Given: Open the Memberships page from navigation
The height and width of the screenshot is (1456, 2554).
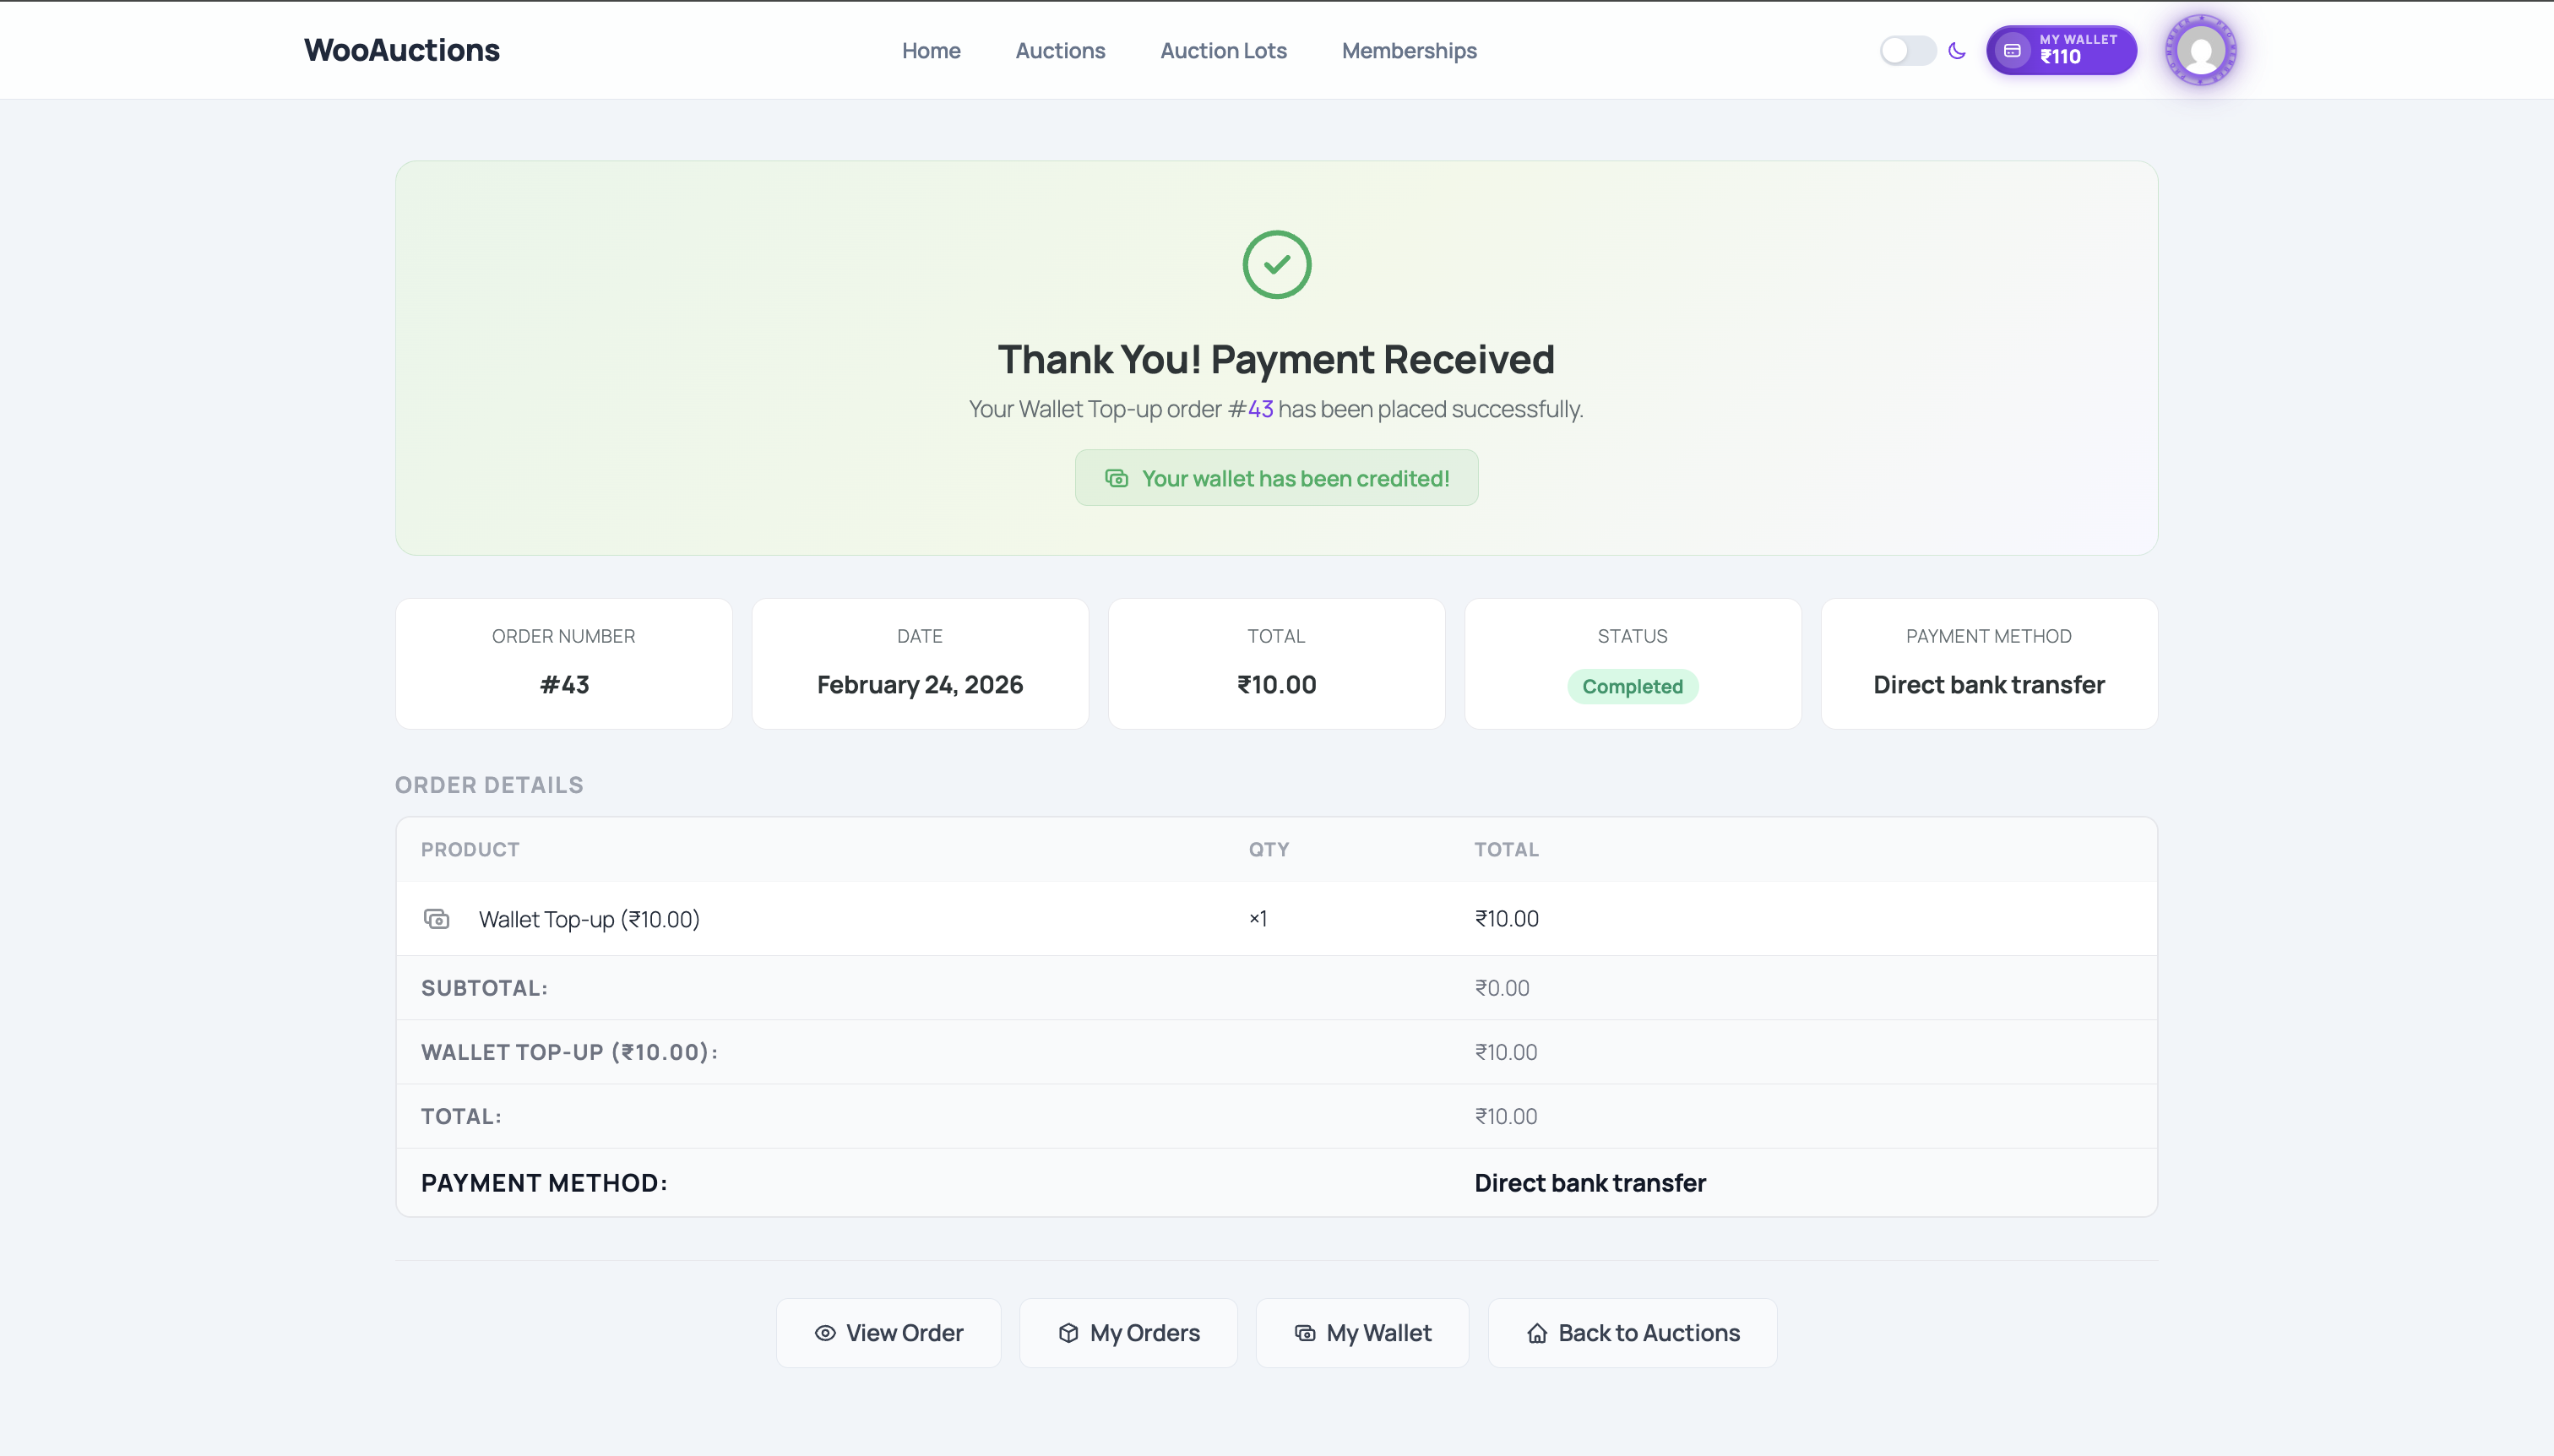Looking at the screenshot, I should [1409, 50].
